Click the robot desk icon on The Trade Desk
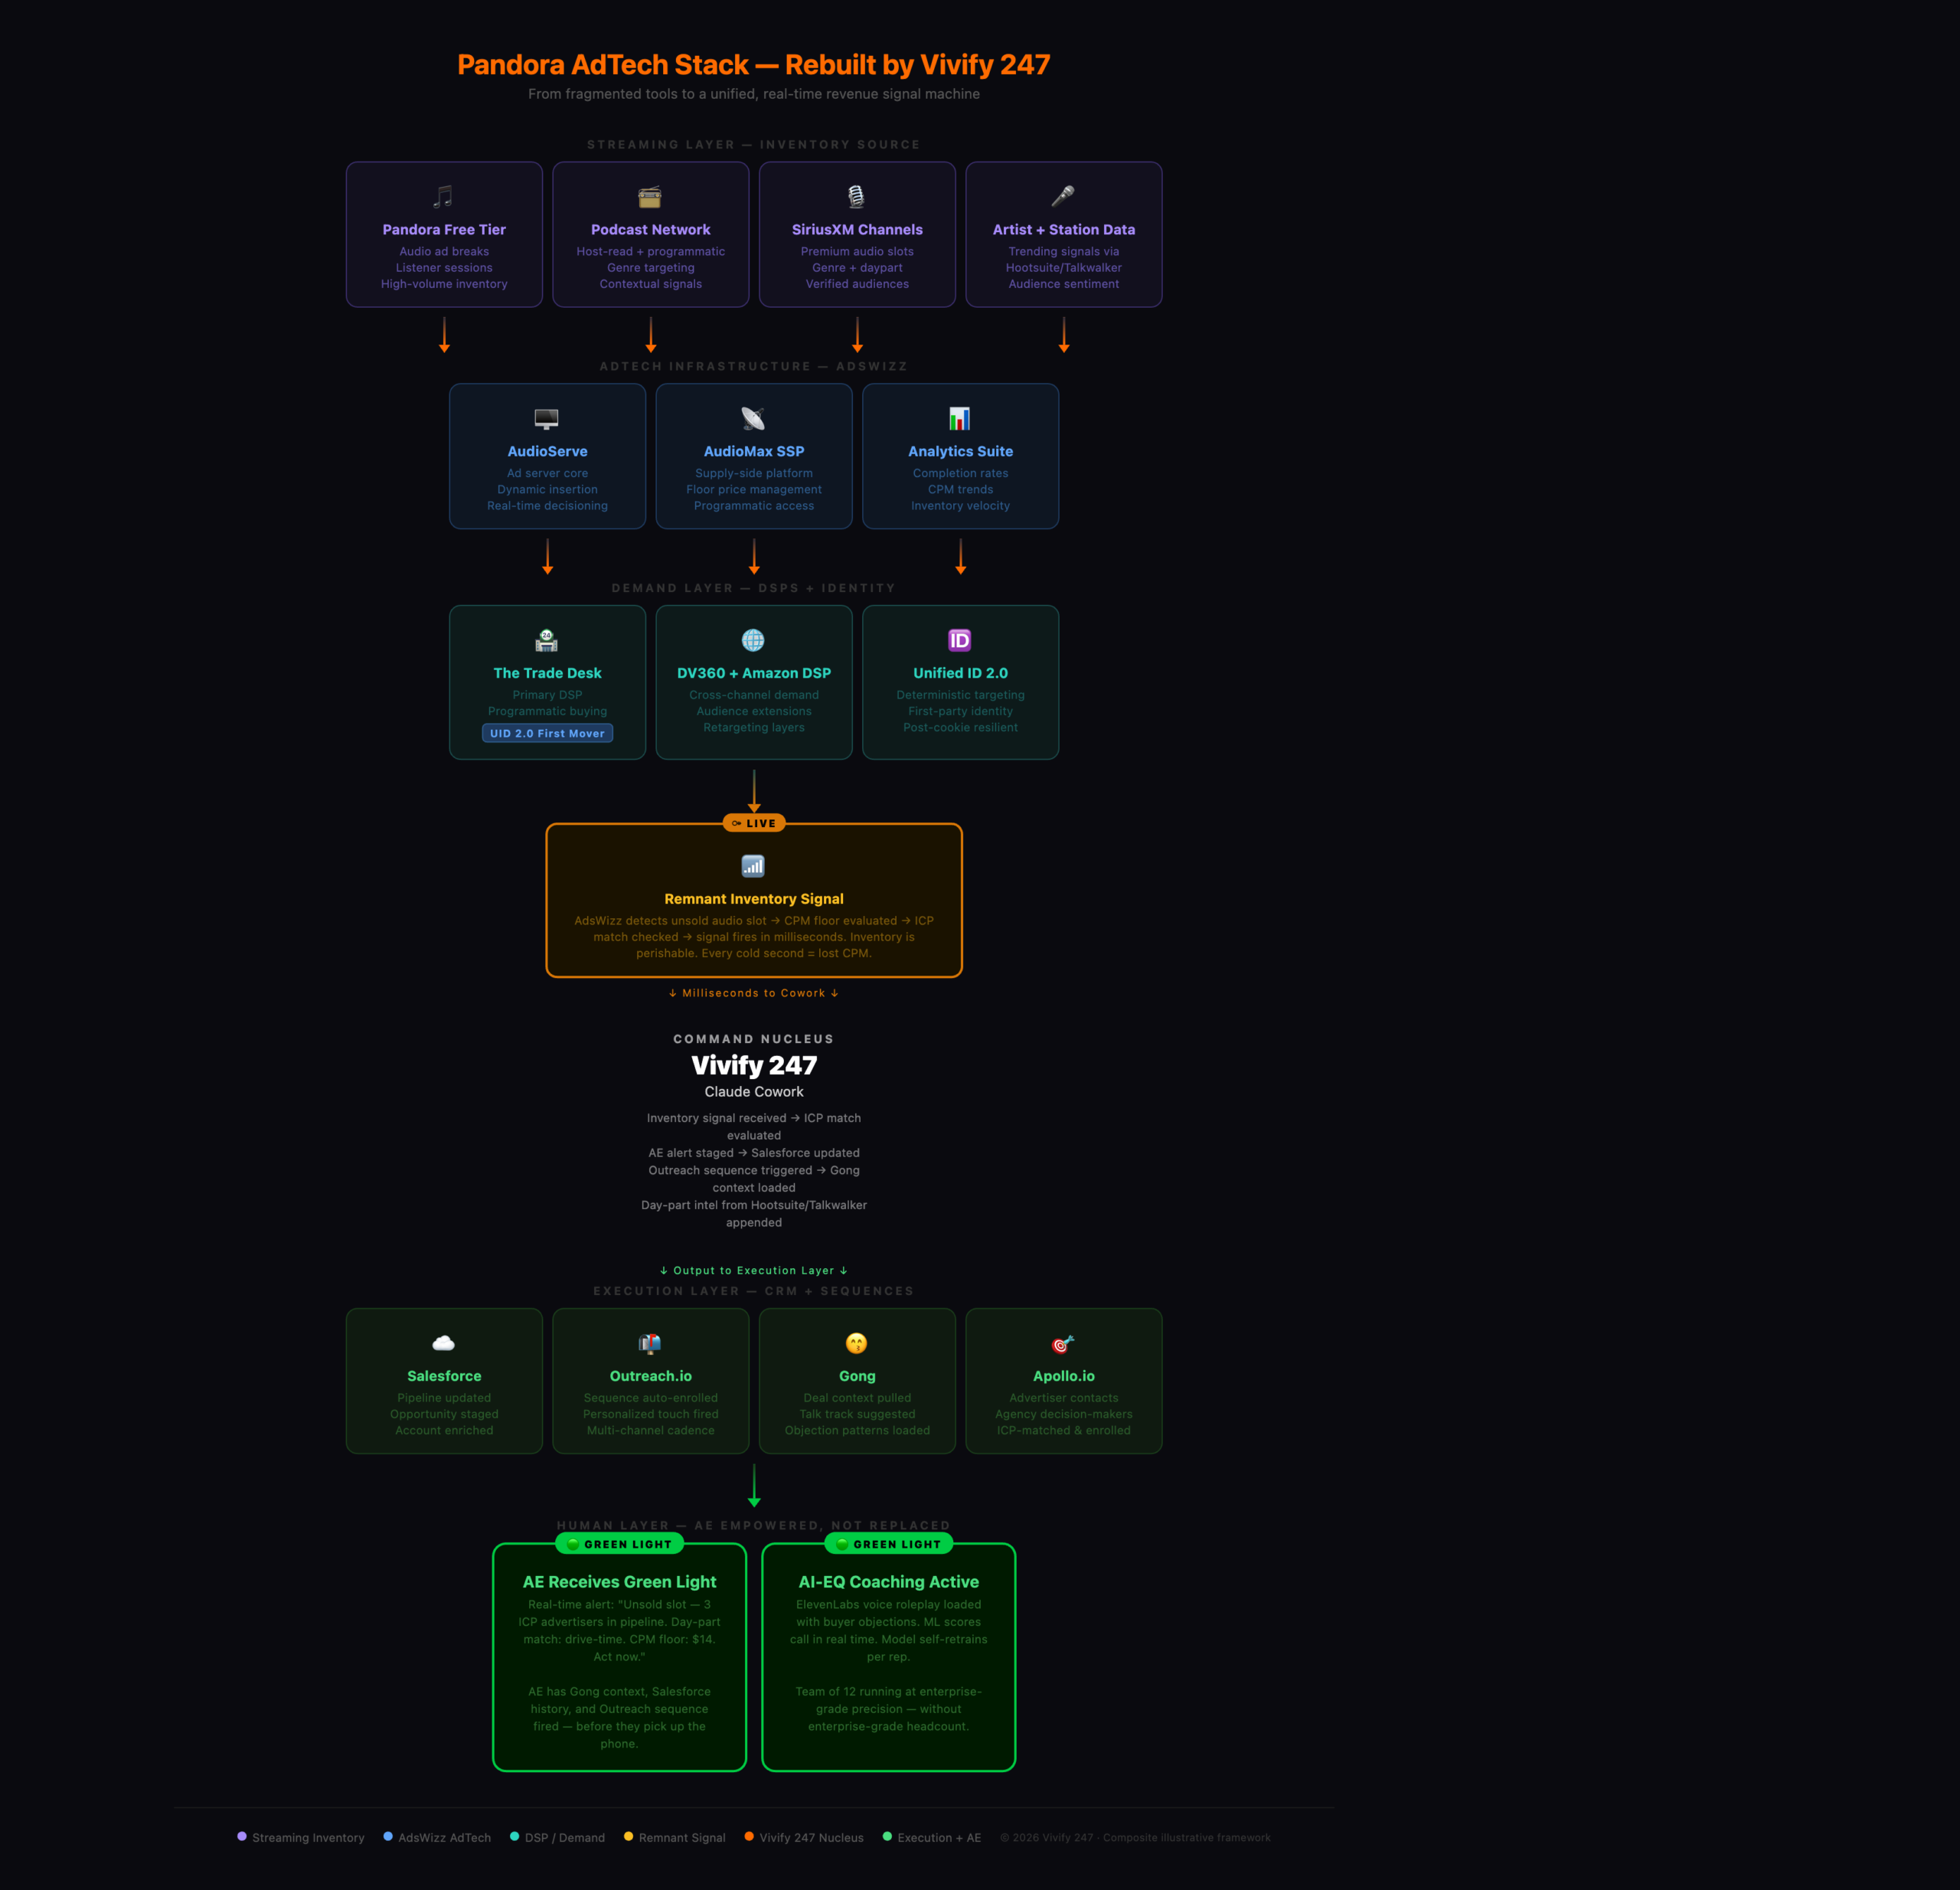1960x1890 pixels. click(547, 640)
